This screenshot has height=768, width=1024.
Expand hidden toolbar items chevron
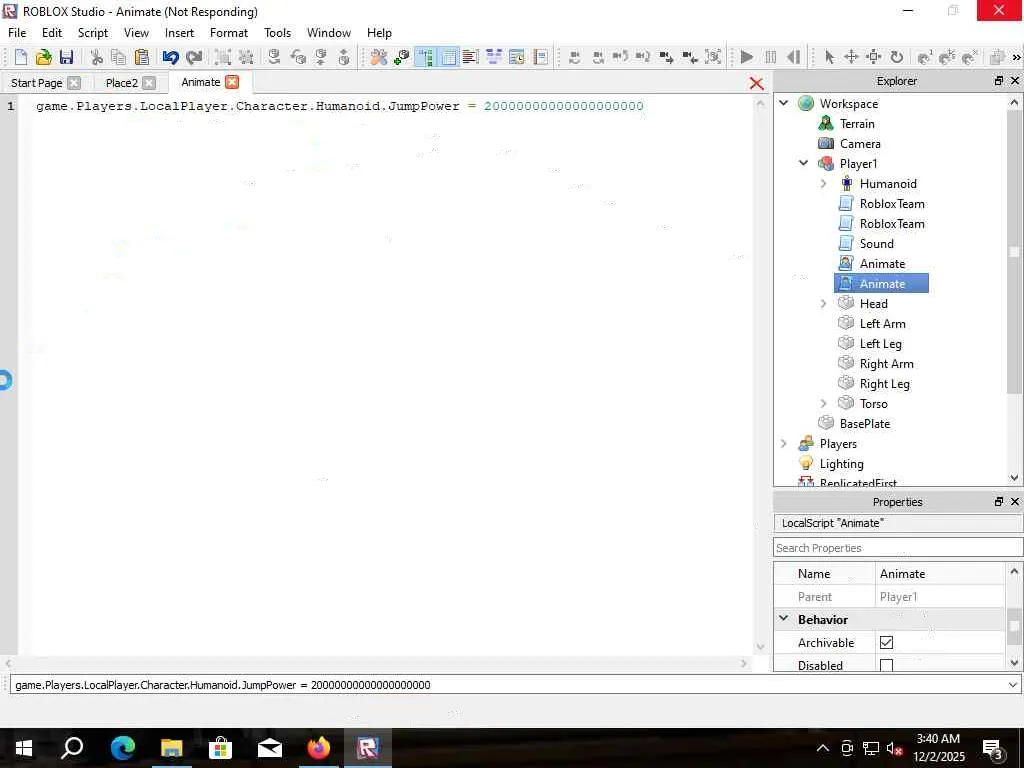(x=1016, y=57)
